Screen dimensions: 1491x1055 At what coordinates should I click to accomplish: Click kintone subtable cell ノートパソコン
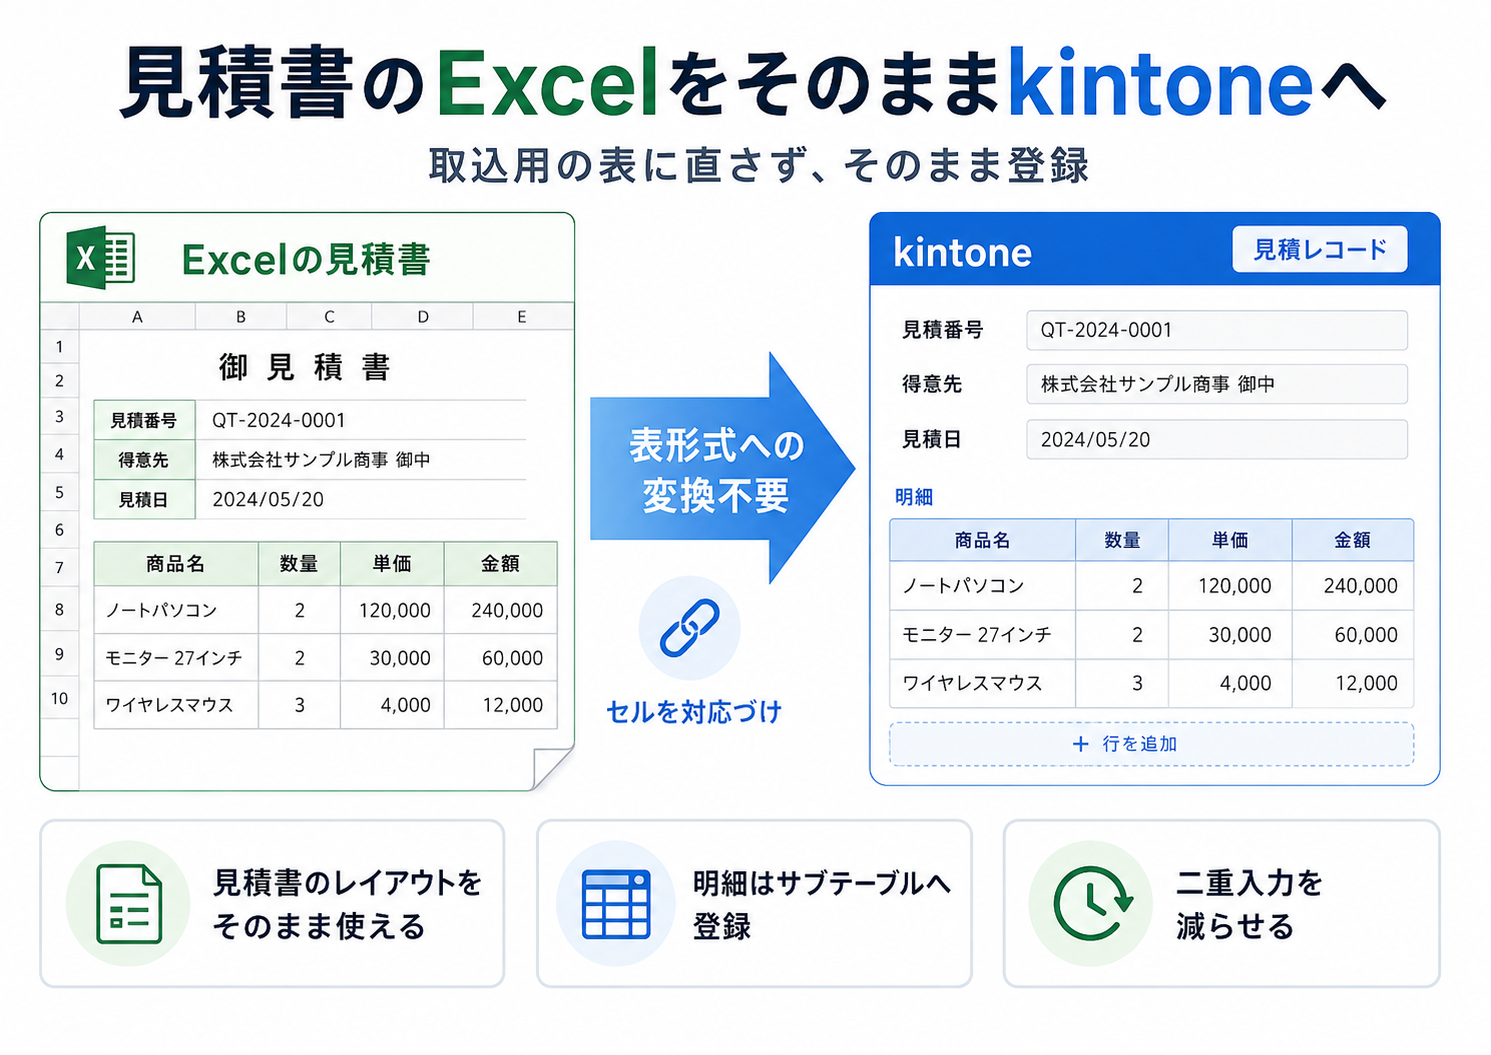(x=982, y=586)
